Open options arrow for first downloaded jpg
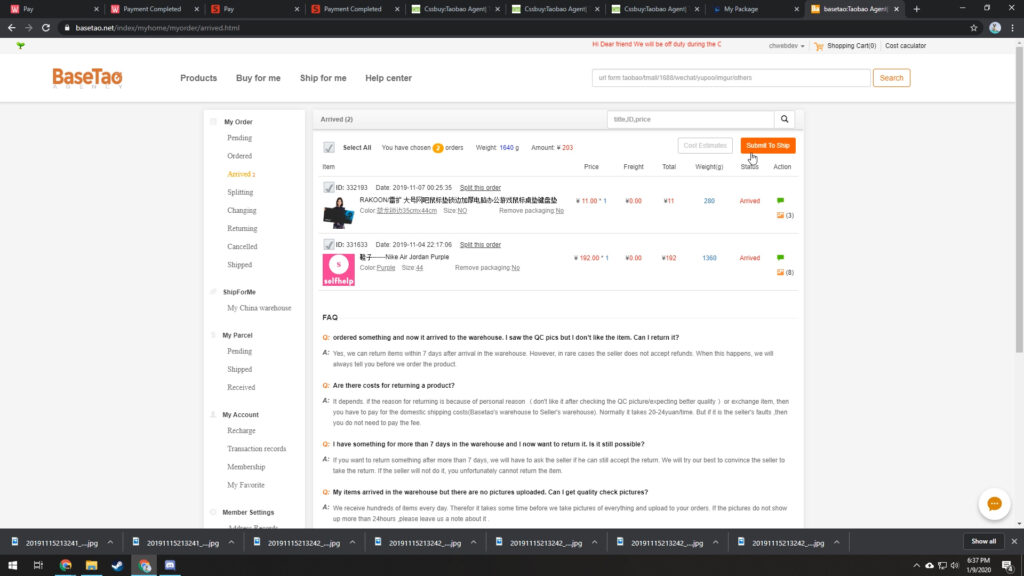The width and height of the screenshot is (1024, 576). point(110,542)
